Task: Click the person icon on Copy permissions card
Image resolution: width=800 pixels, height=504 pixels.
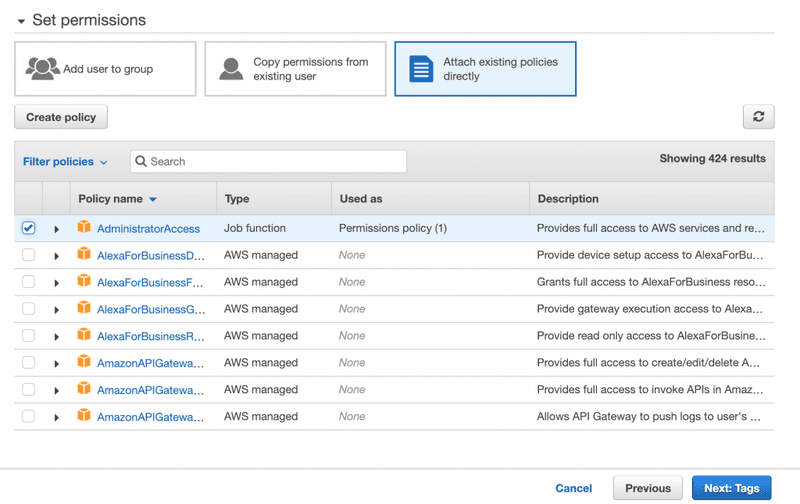Action: 231,69
